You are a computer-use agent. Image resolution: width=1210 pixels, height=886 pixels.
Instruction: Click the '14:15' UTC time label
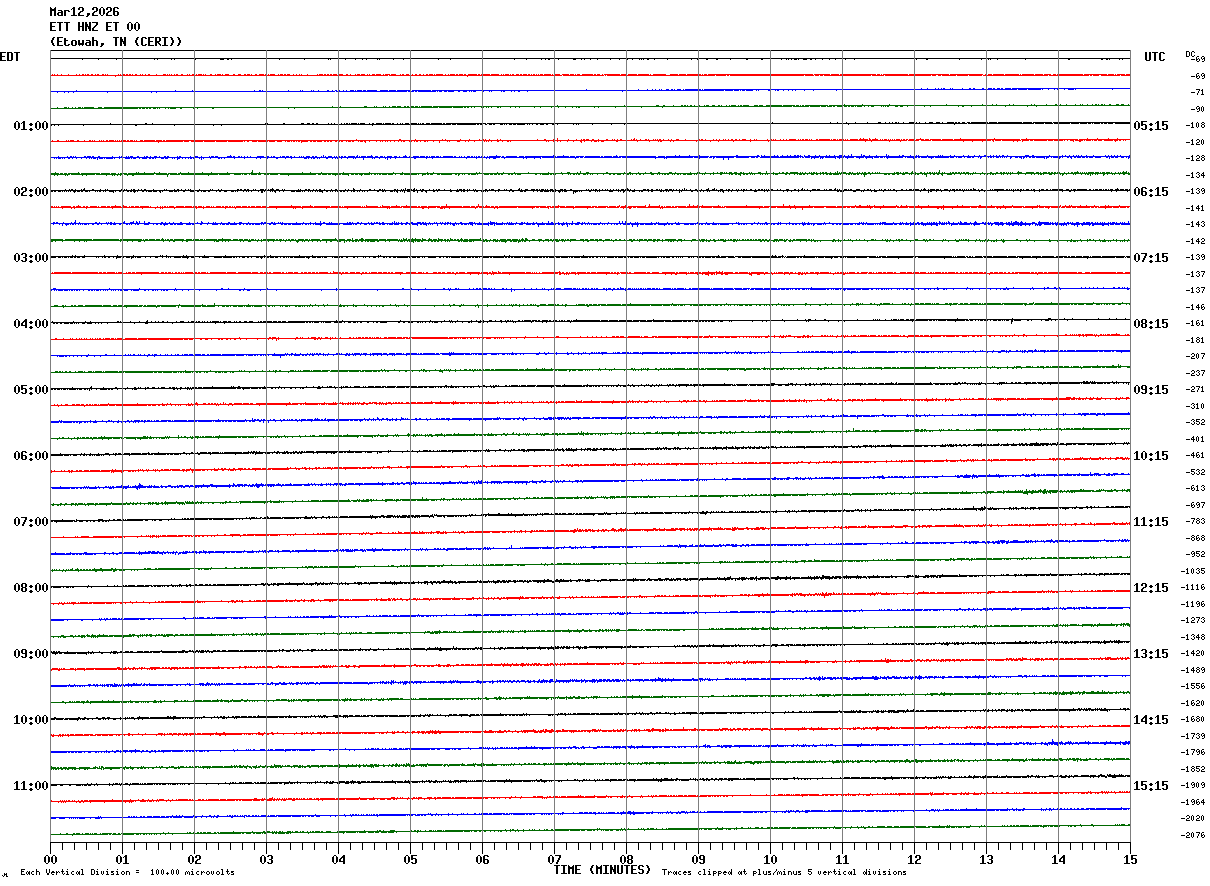(1151, 720)
